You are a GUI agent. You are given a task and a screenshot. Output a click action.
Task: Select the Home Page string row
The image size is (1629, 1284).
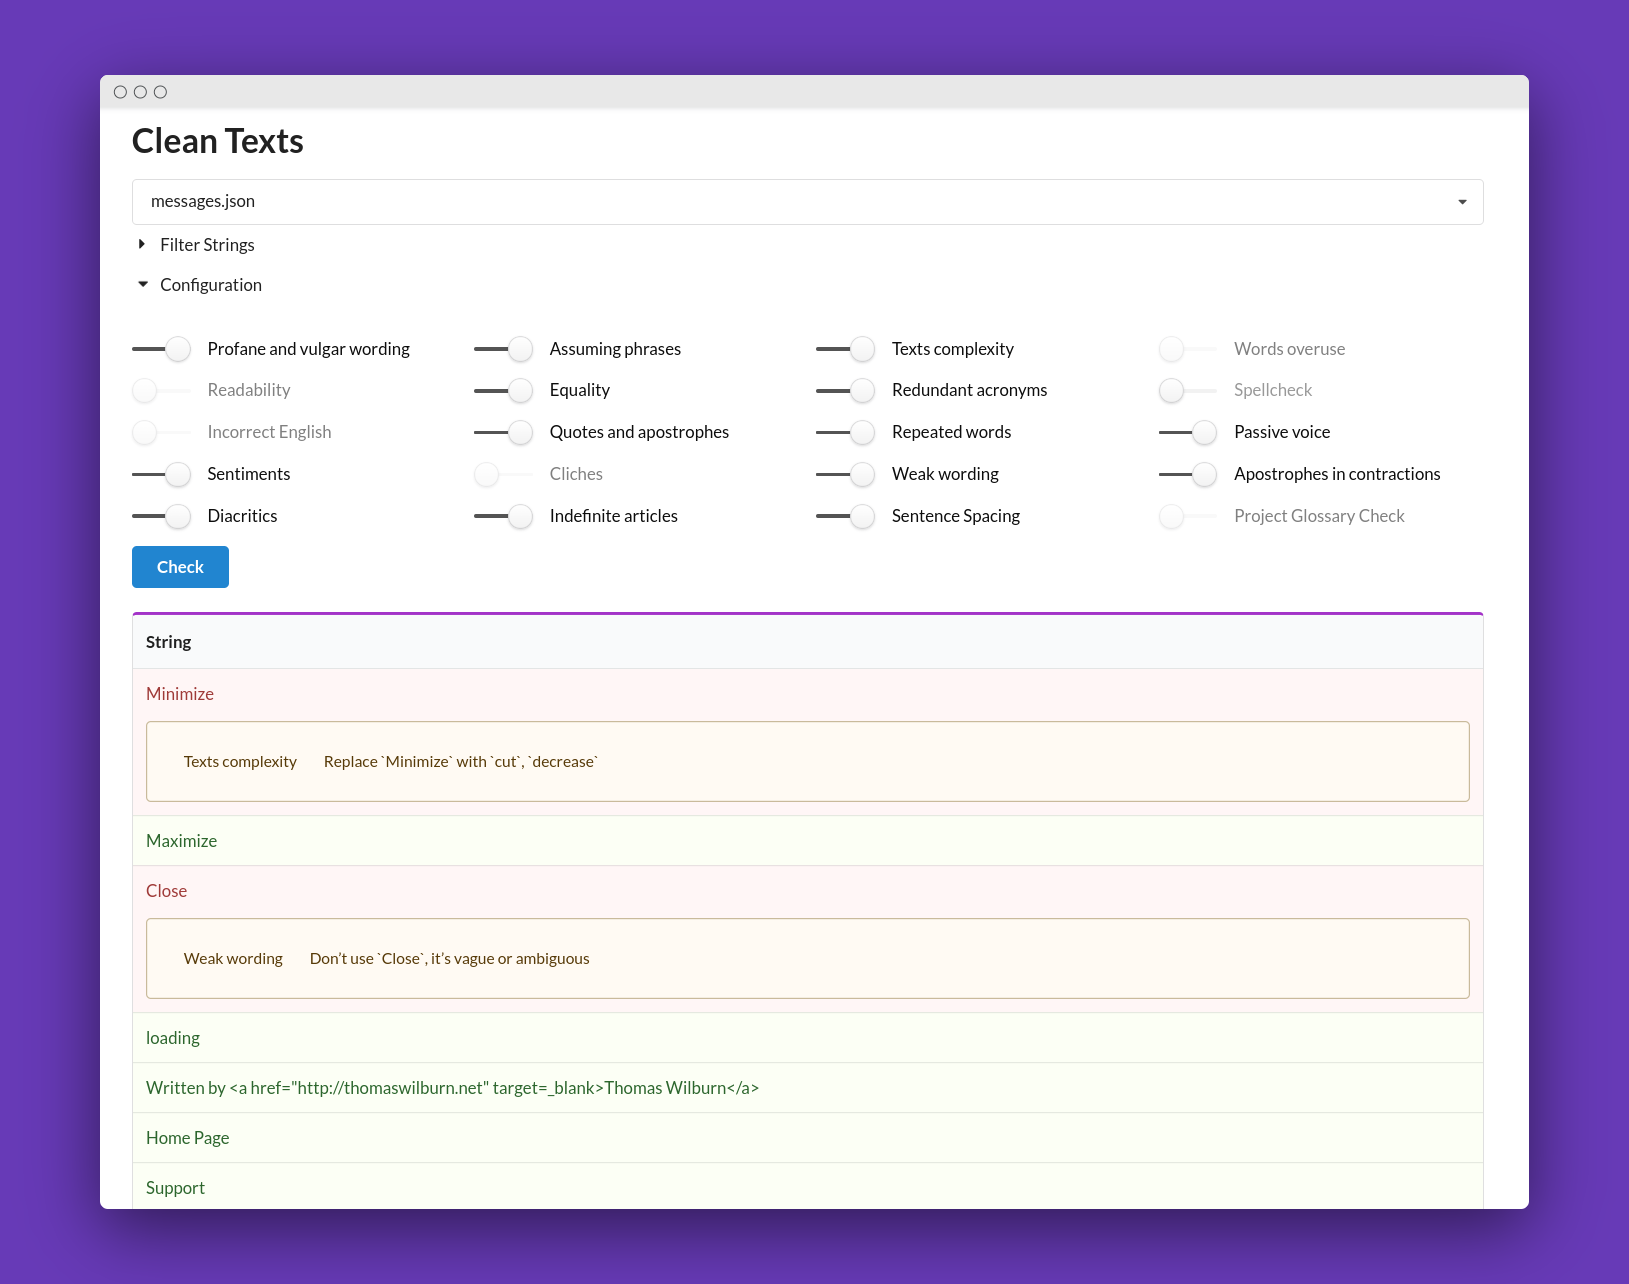click(x=807, y=1138)
